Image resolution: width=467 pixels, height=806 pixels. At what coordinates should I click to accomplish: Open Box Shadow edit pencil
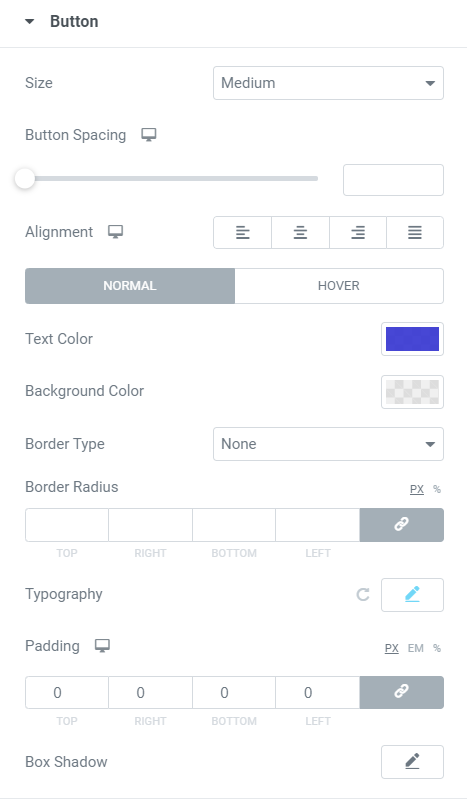pos(412,762)
